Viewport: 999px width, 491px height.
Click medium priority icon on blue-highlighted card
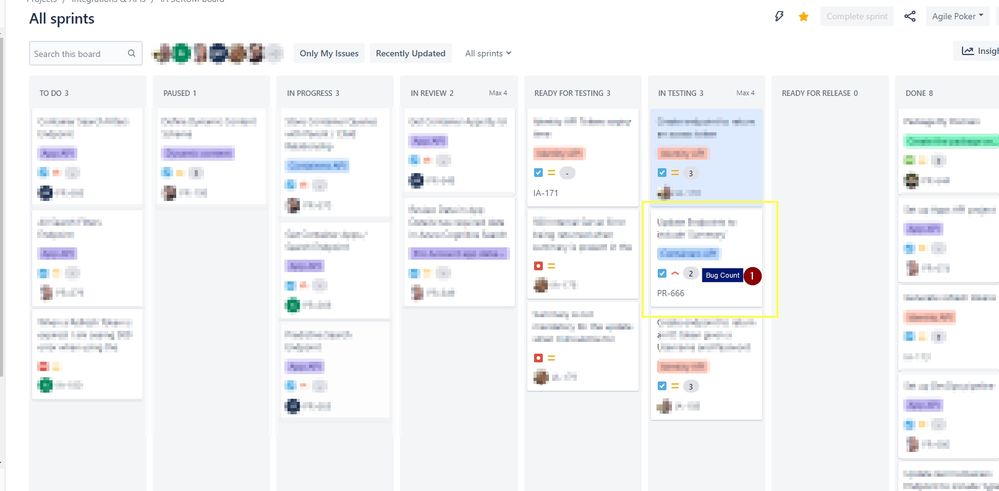675,173
